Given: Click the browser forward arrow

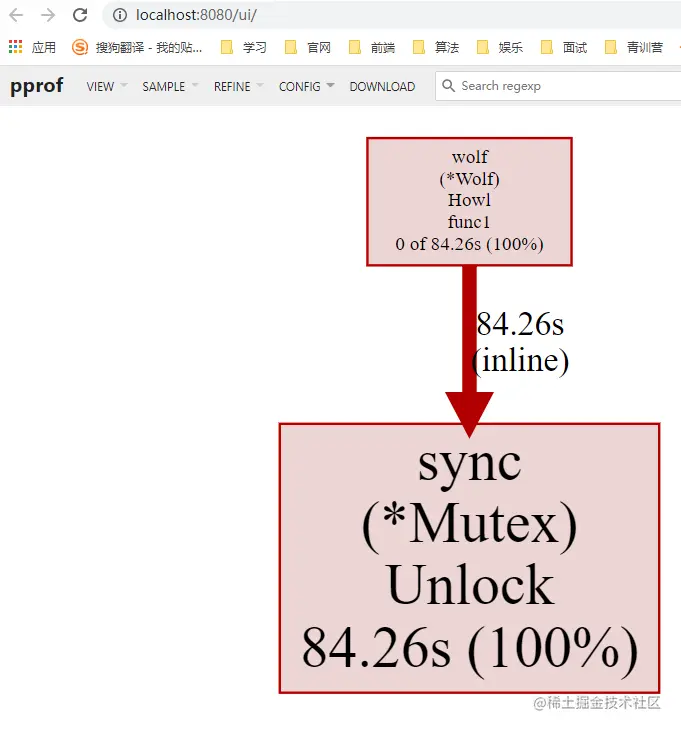Looking at the screenshot, I should [x=48, y=15].
